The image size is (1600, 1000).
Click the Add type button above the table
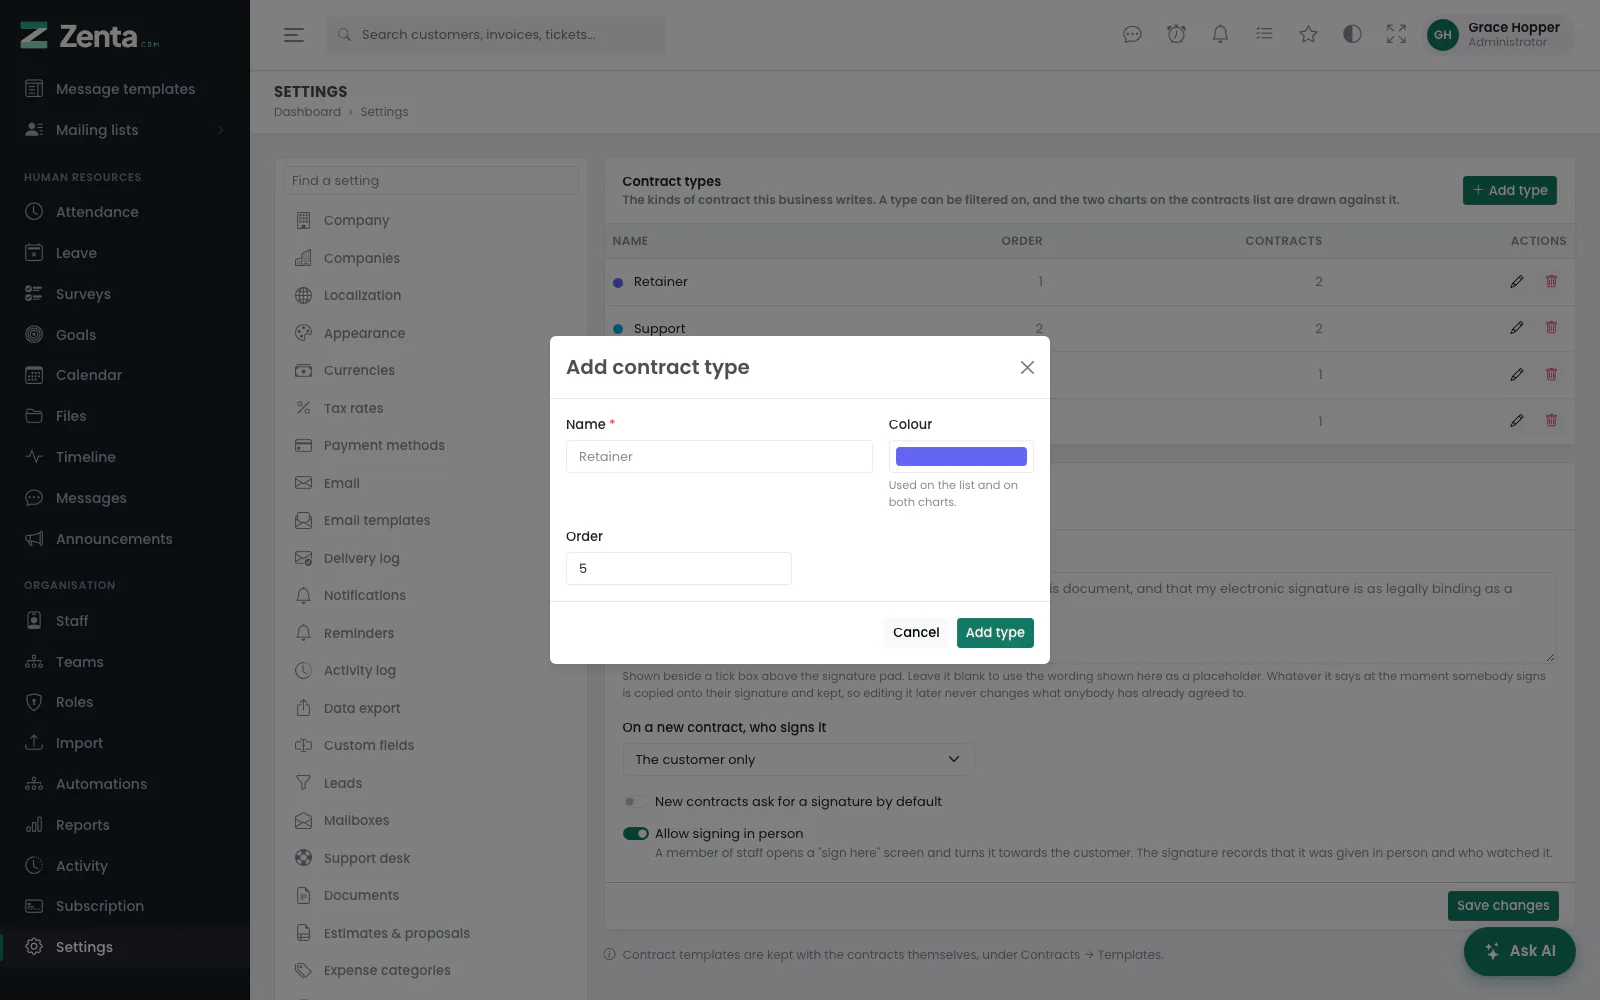point(1509,191)
